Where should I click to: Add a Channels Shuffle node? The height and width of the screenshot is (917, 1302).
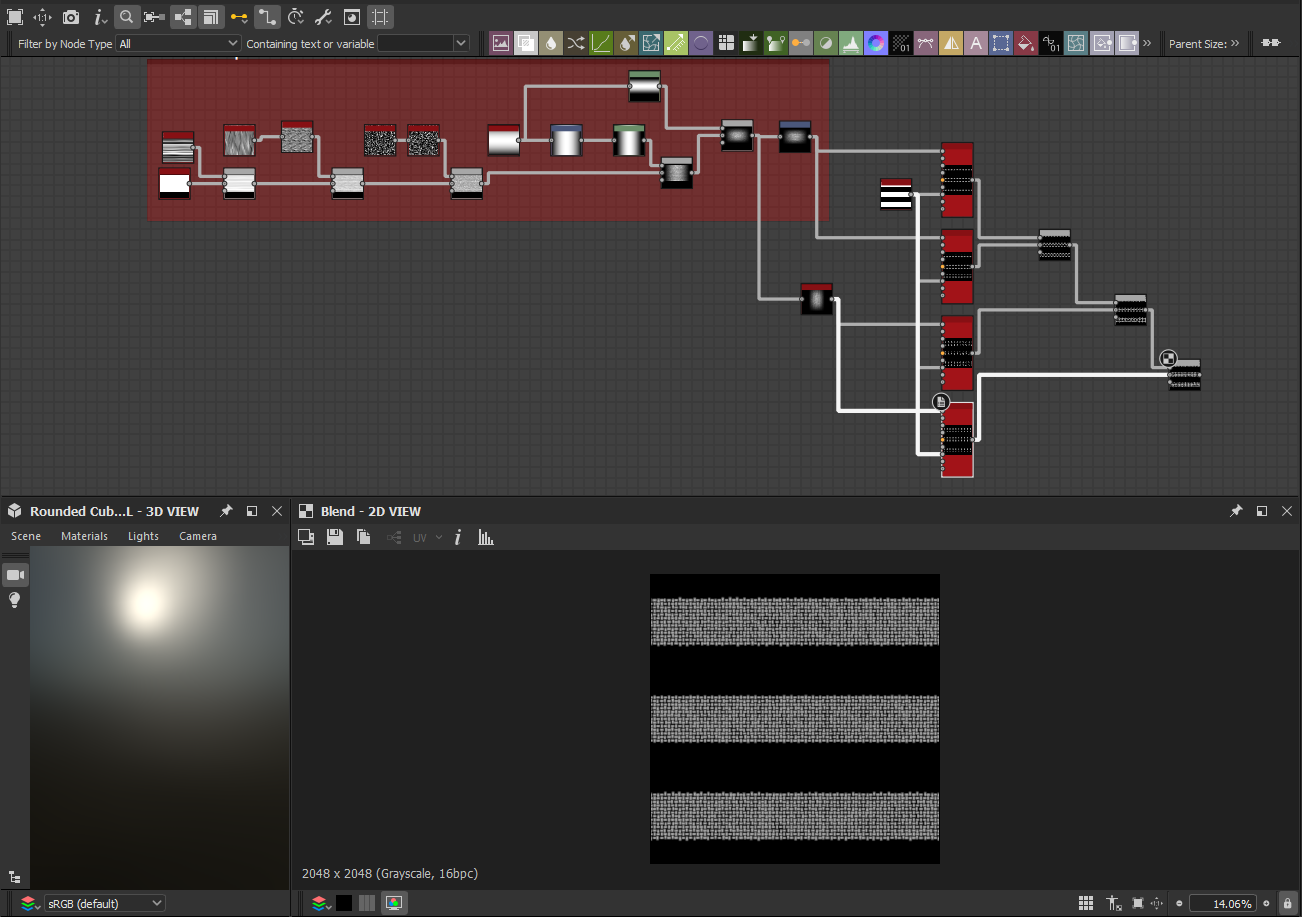[x=576, y=43]
